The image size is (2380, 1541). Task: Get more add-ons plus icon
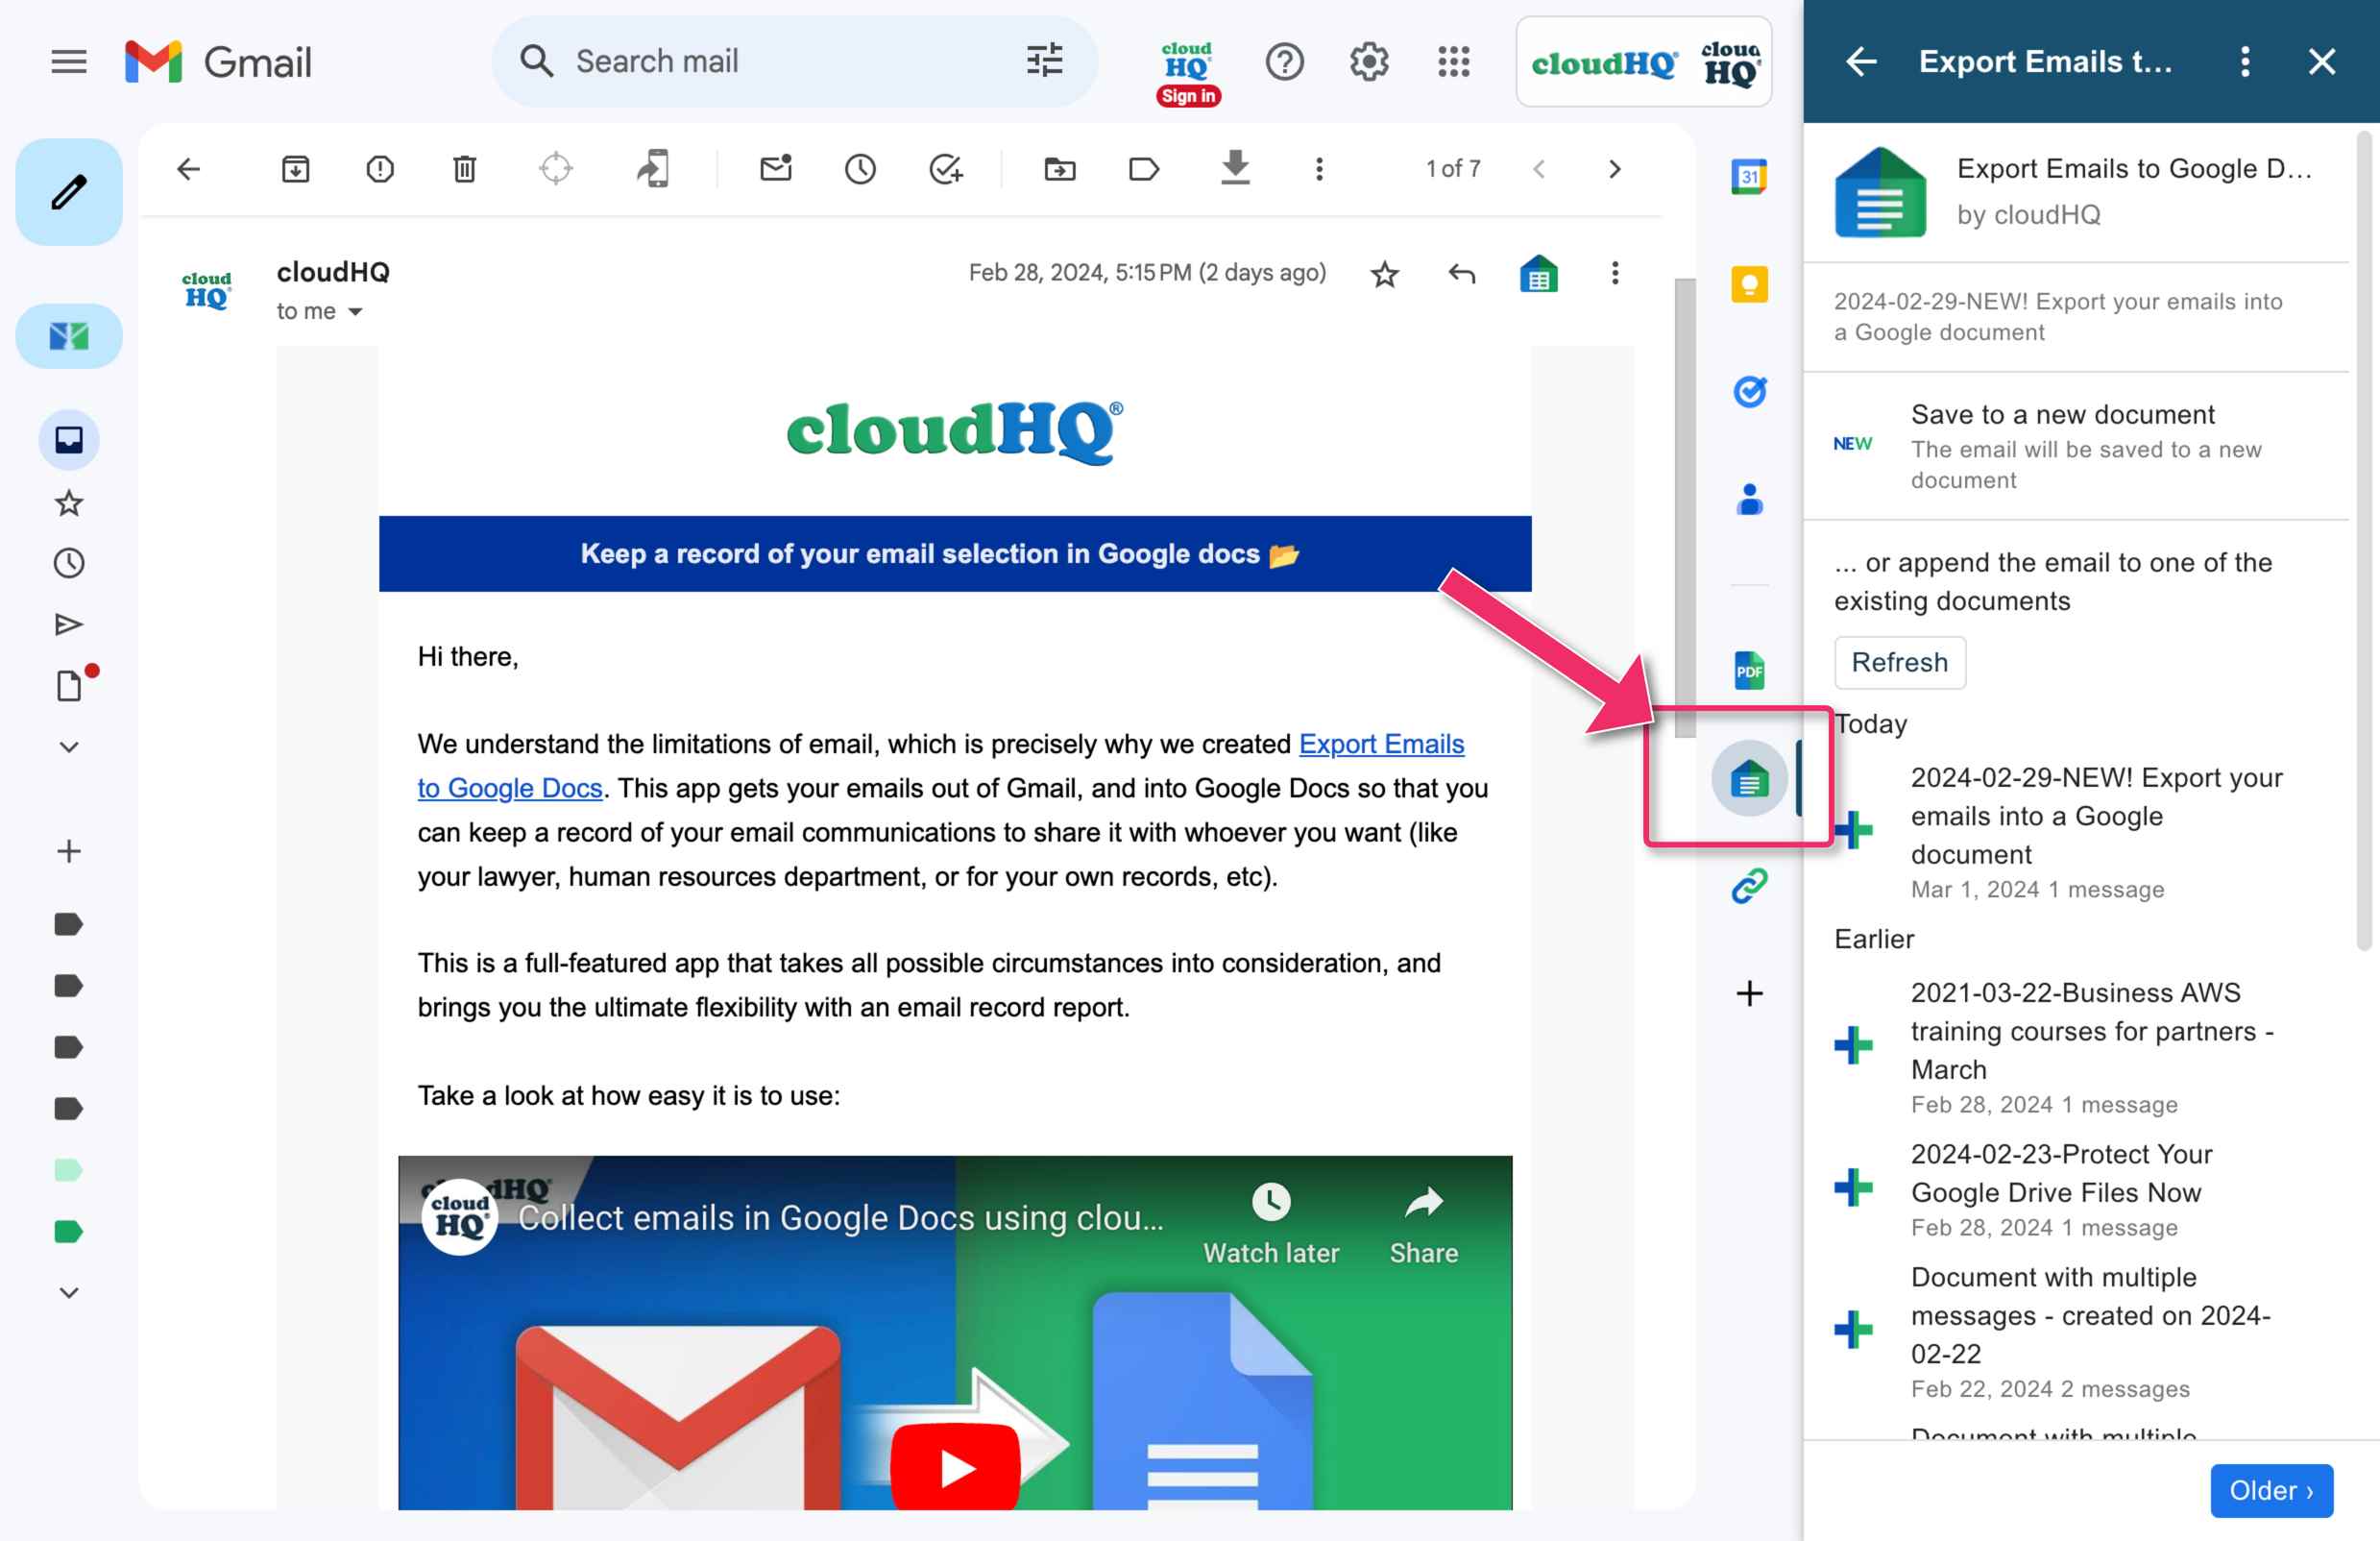point(1749,993)
